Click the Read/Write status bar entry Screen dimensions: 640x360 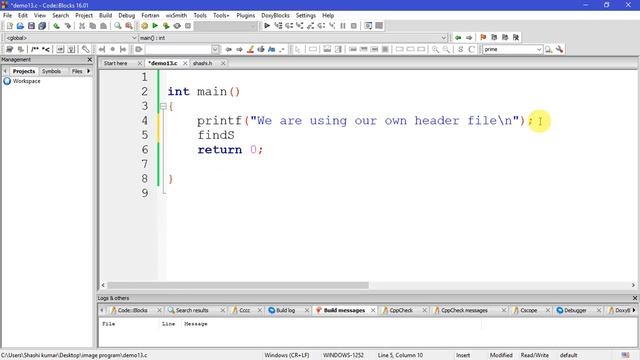tap(534, 355)
